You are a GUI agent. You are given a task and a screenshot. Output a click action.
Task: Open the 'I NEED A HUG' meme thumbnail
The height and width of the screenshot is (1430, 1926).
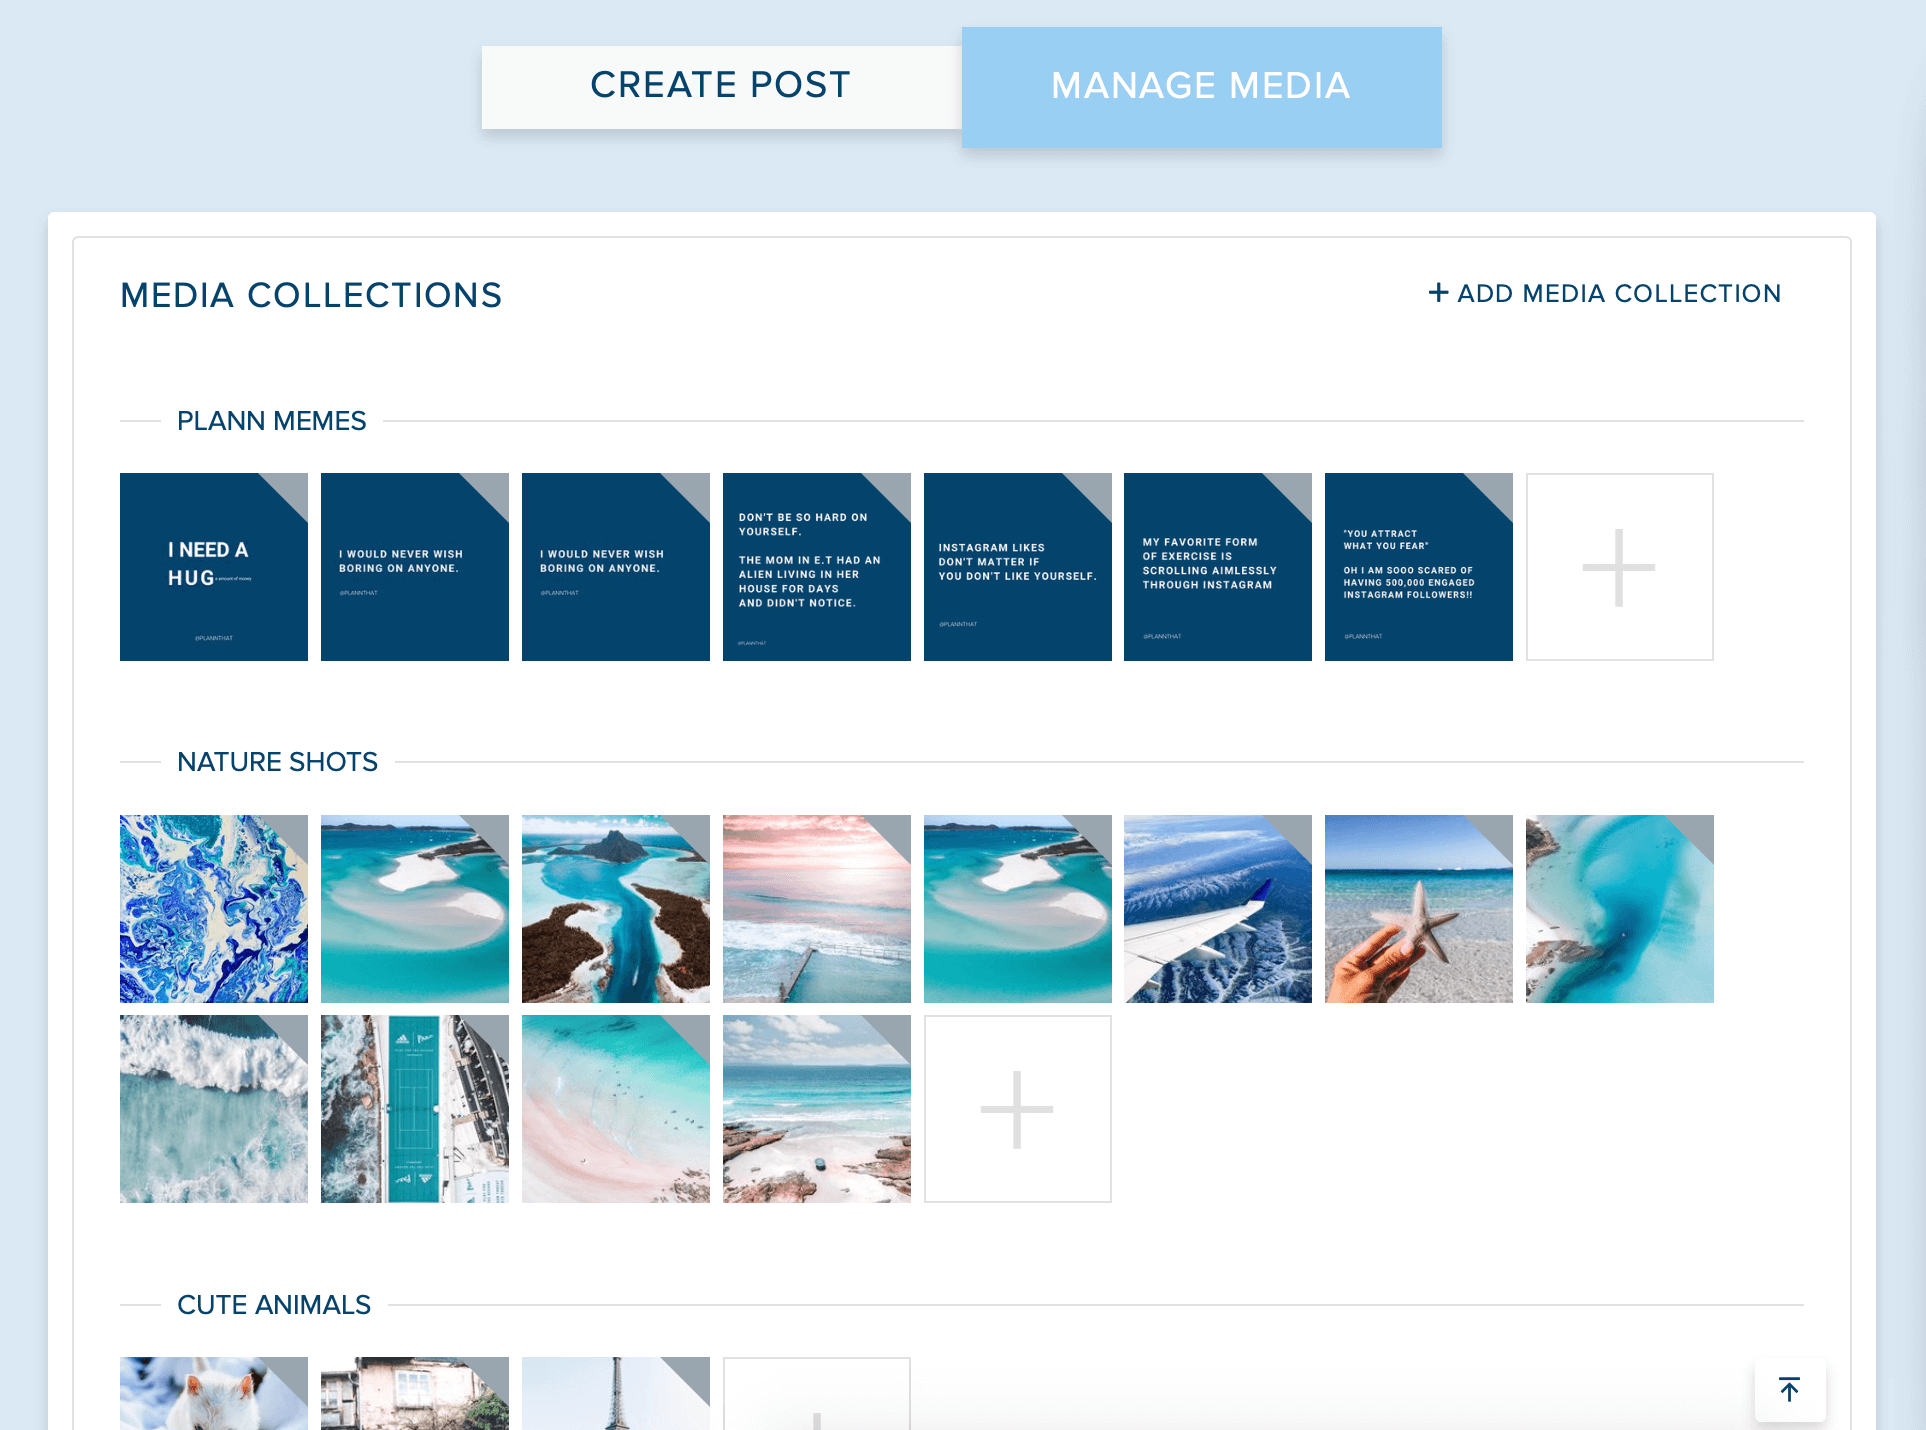click(213, 566)
